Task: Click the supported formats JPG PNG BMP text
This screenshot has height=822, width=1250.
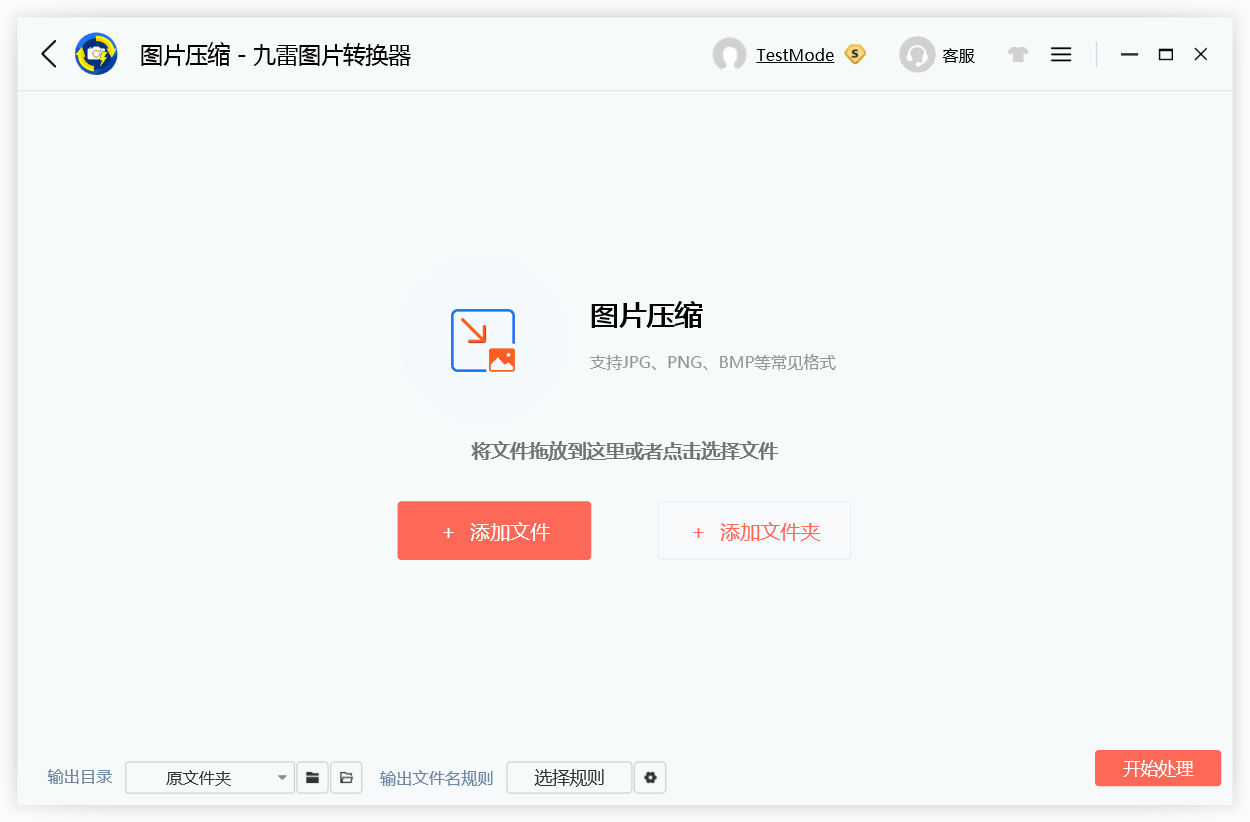Action: (x=712, y=362)
